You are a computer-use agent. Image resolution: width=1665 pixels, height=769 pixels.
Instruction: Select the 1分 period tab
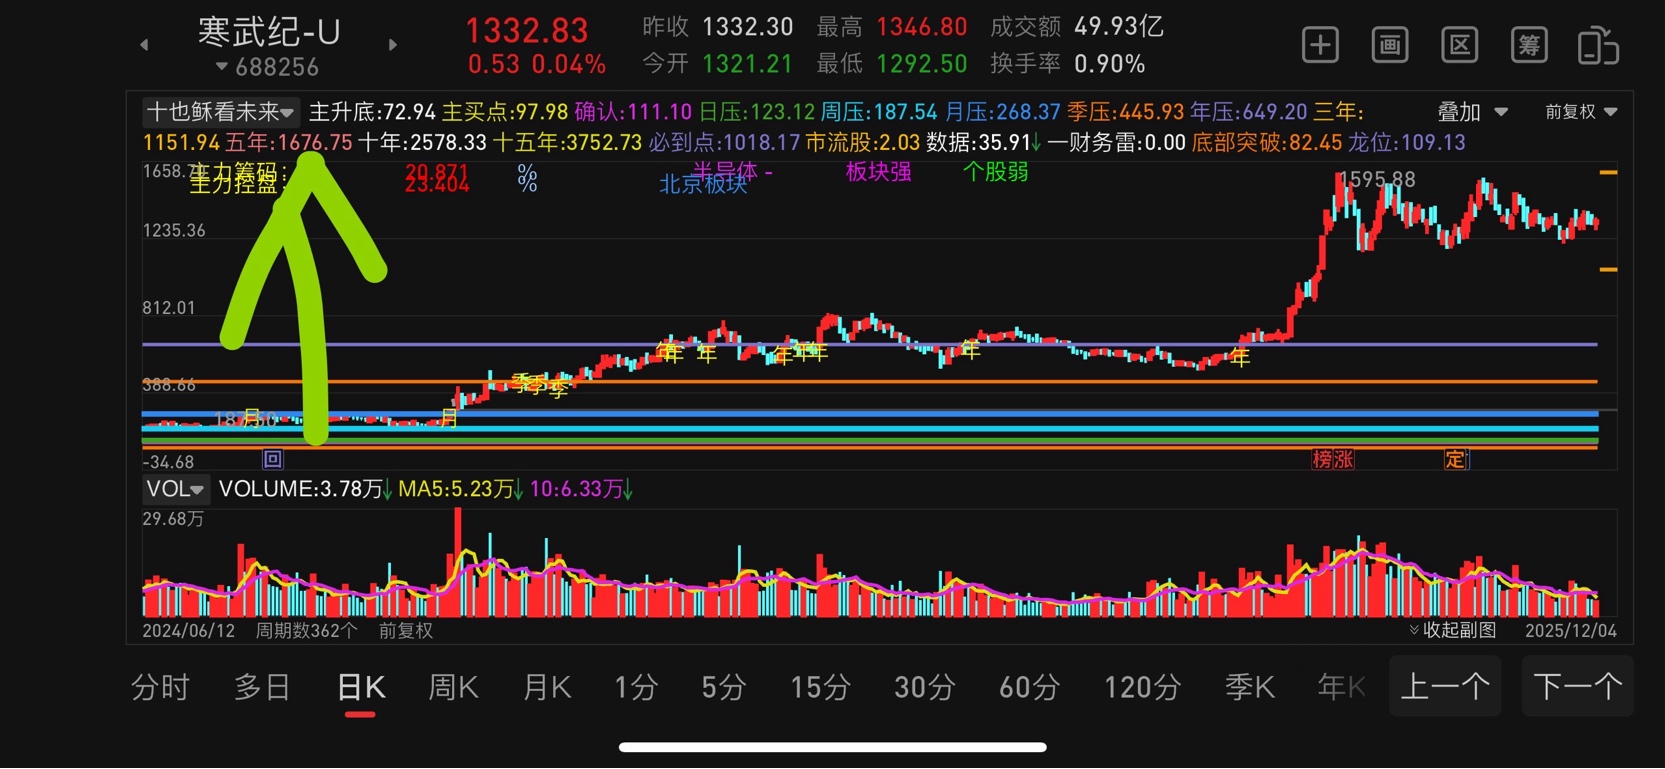click(636, 687)
